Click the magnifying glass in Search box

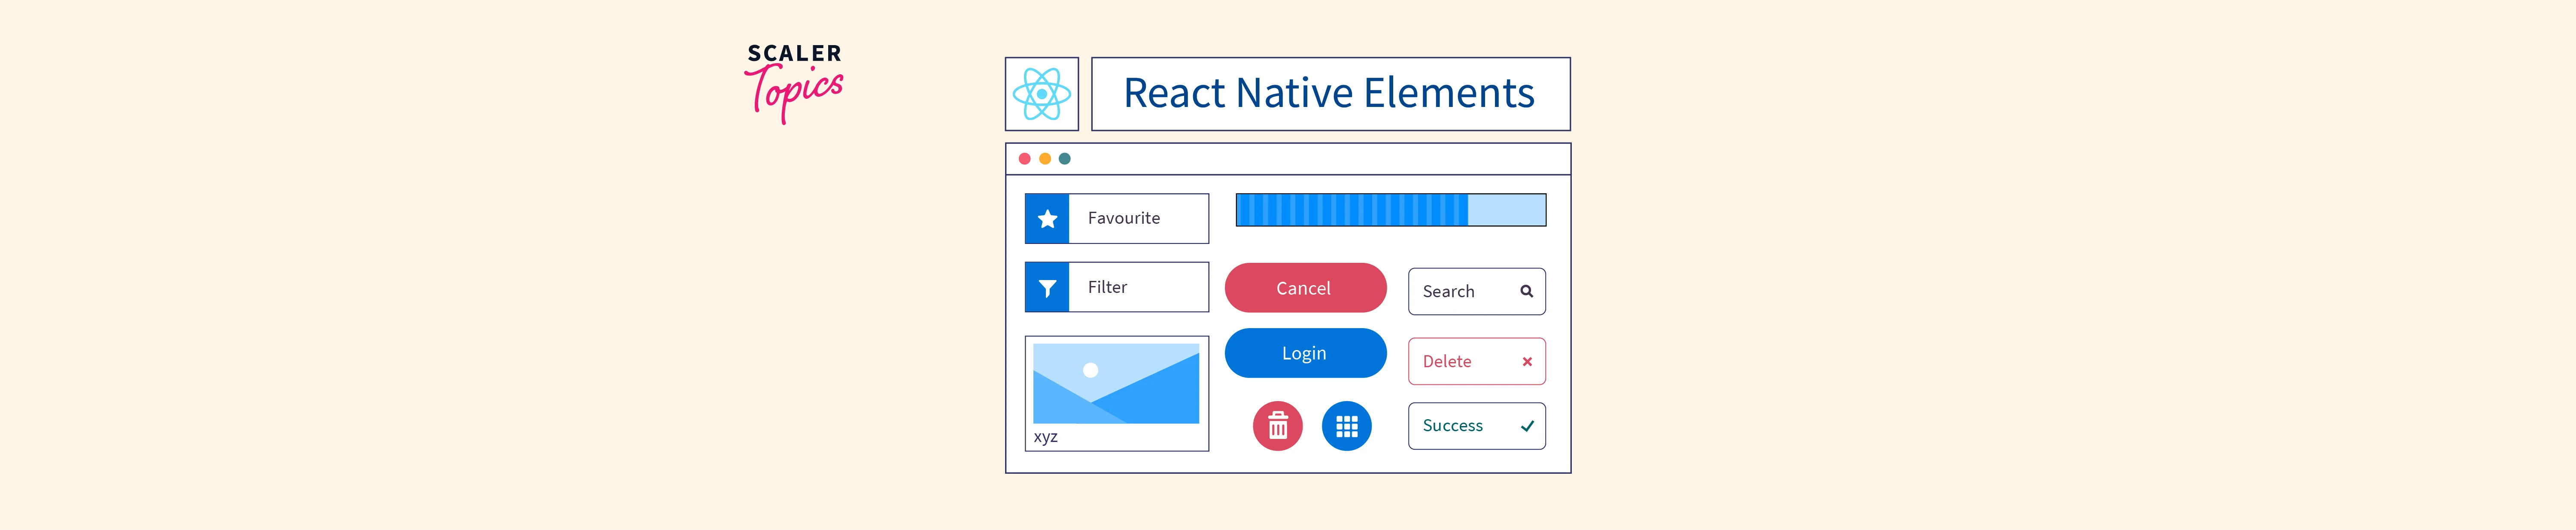(x=1526, y=291)
